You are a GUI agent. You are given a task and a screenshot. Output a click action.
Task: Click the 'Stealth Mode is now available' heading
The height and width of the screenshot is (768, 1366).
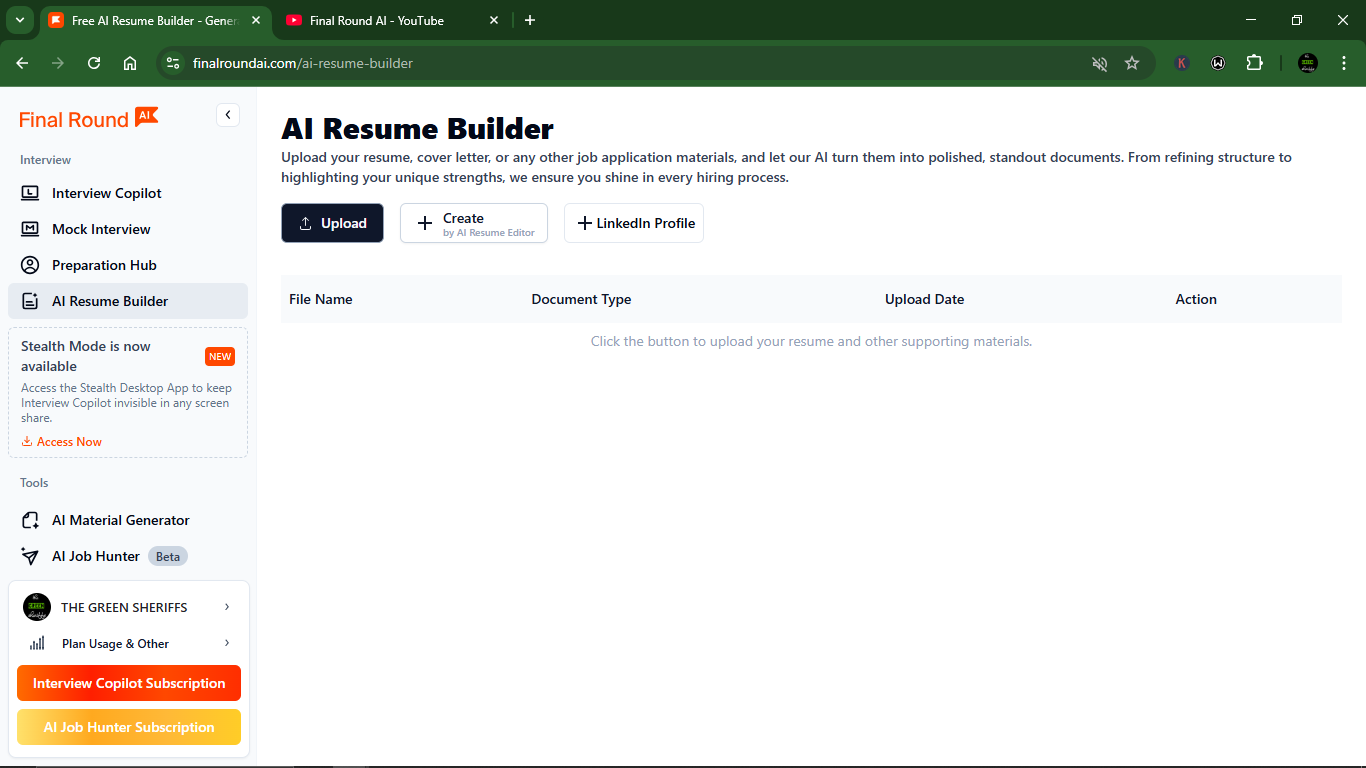pos(86,356)
